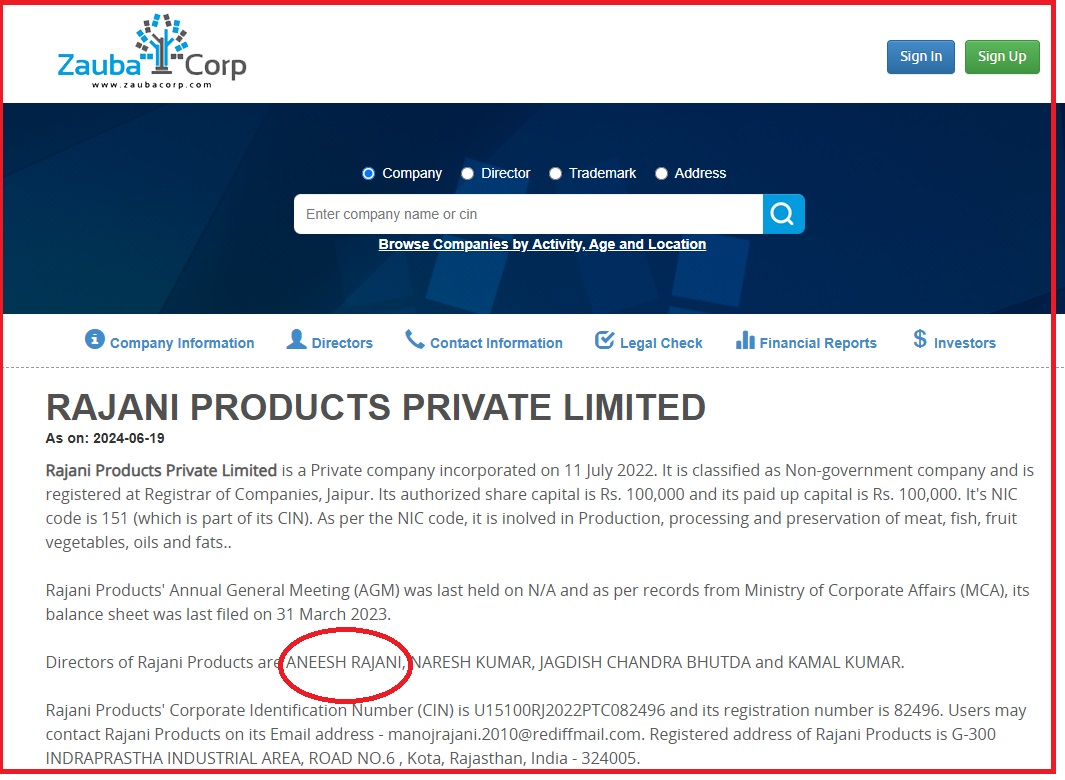Select the Trademark radio button
This screenshot has width=1065, height=780.
556,174
